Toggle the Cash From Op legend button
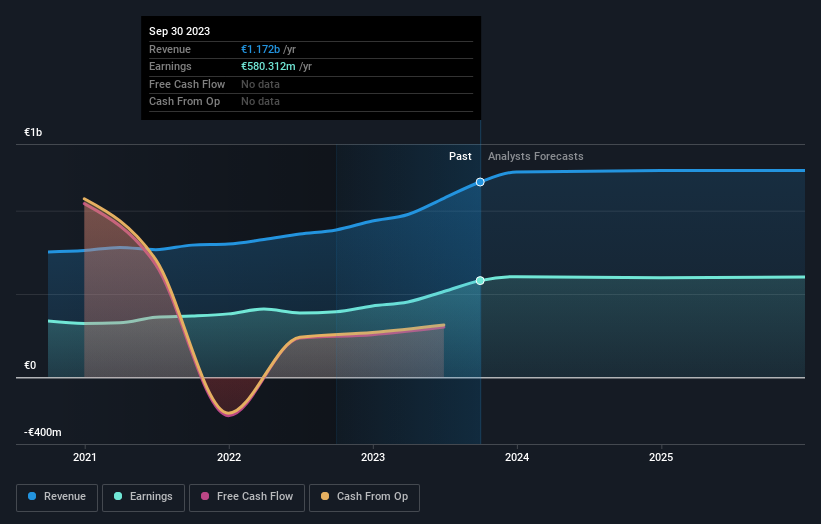 [x=364, y=497]
